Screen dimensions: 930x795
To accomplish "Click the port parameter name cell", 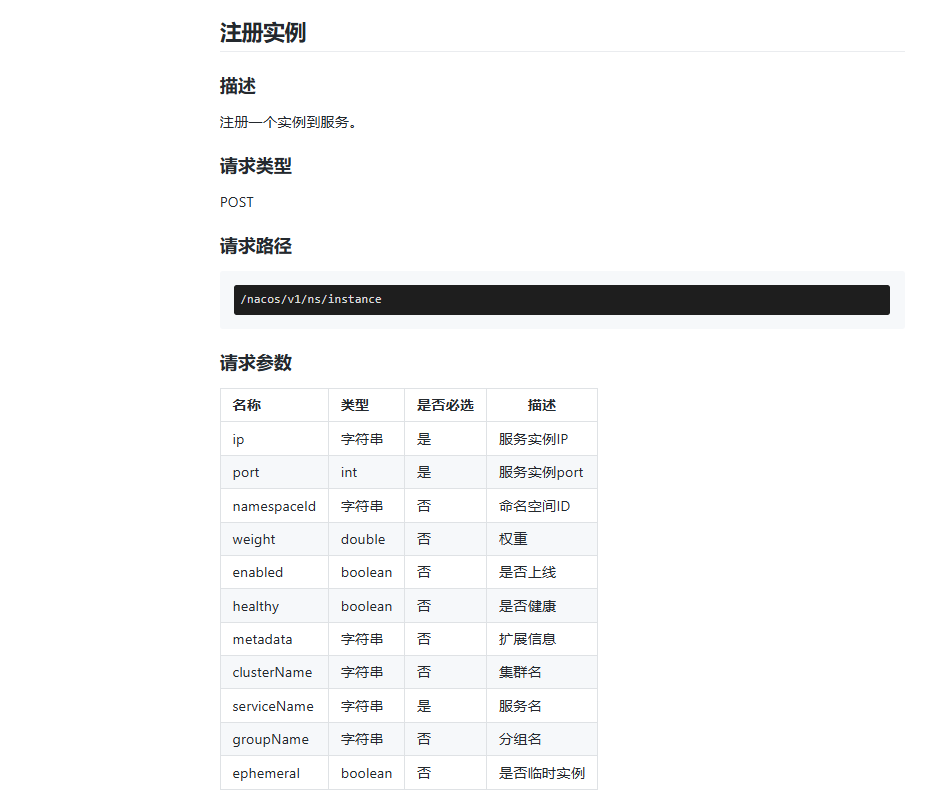I will [274, 472].
